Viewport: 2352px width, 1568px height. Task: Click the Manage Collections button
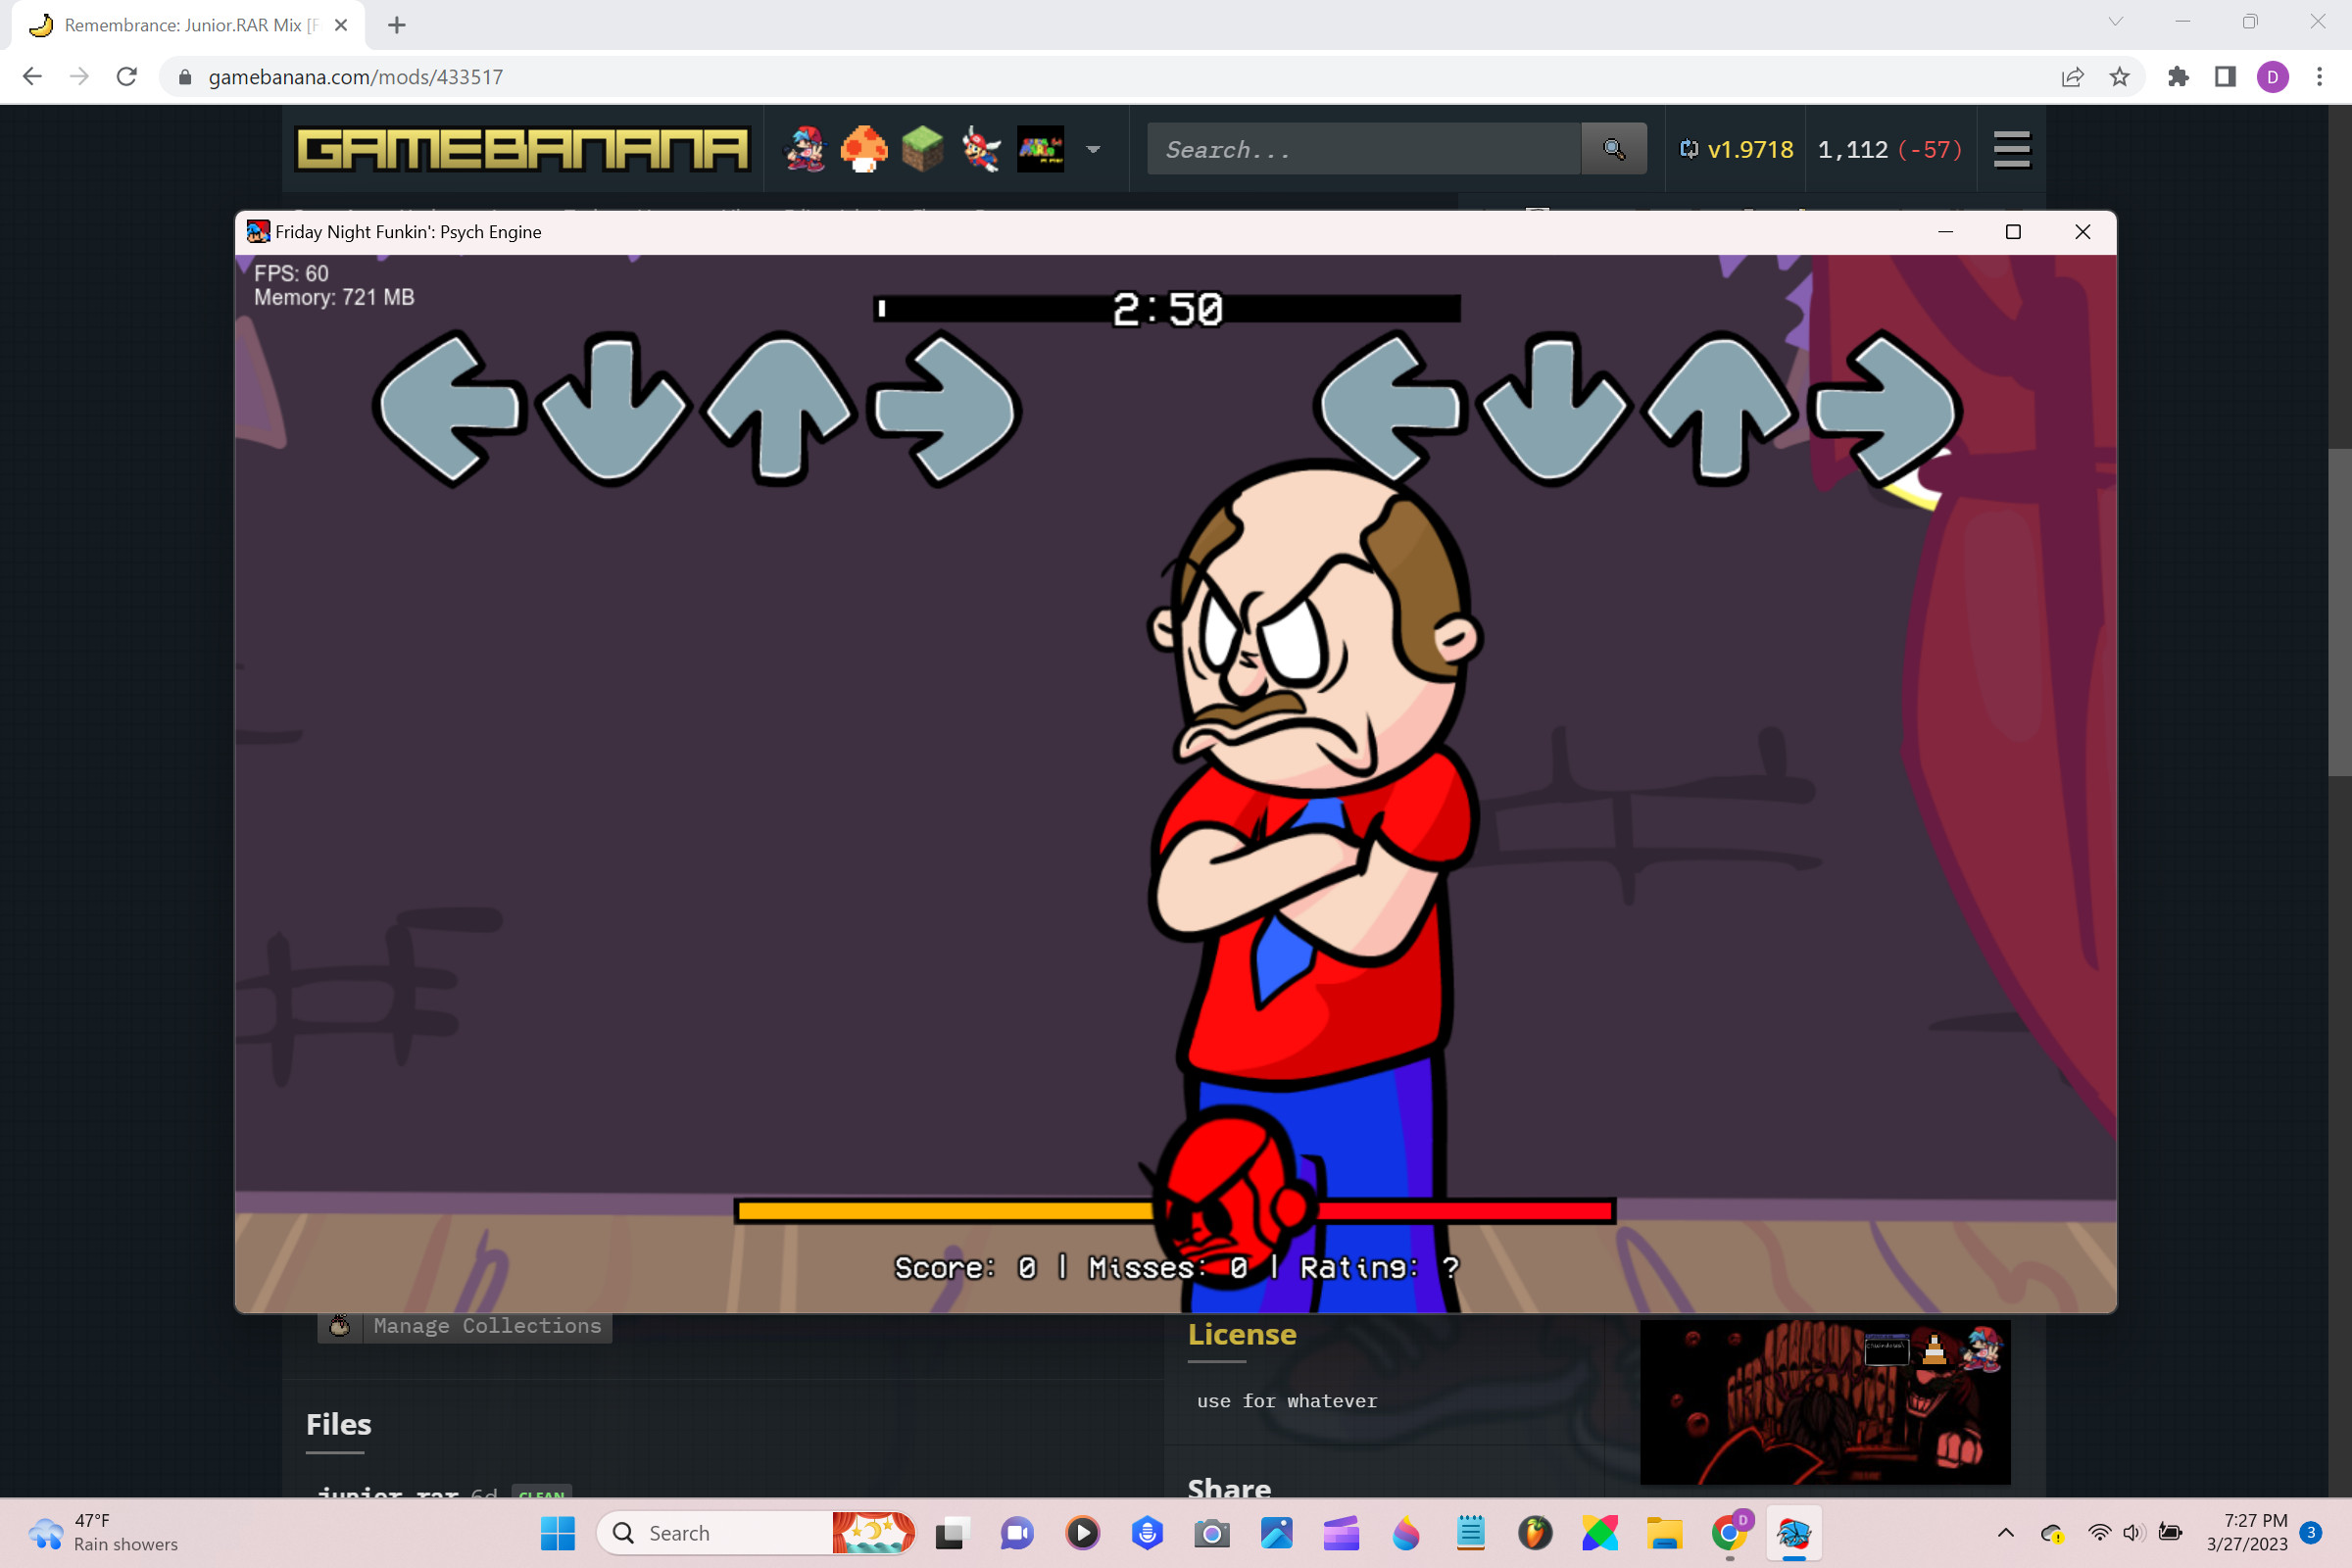click(x=466, y=1326)
